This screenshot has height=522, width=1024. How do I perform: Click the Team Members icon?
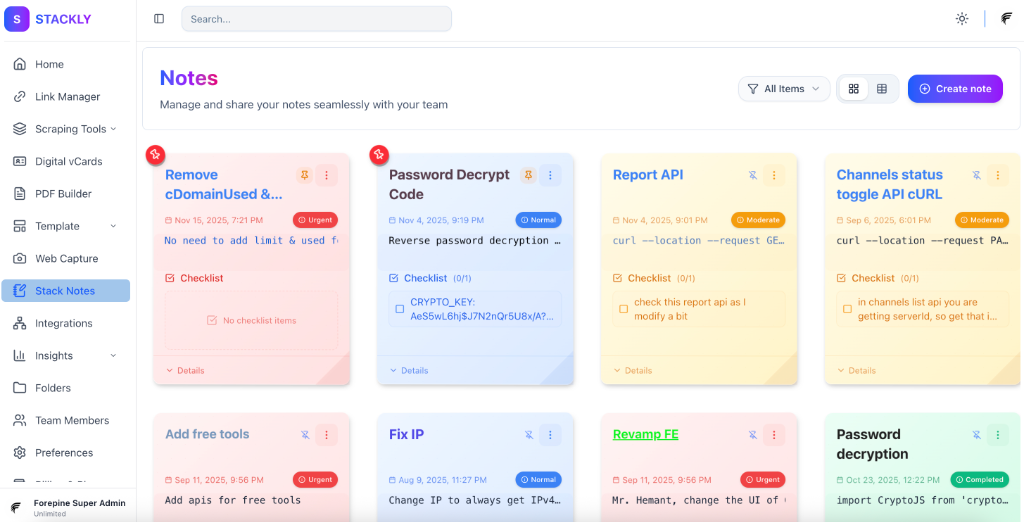point(20,420)
